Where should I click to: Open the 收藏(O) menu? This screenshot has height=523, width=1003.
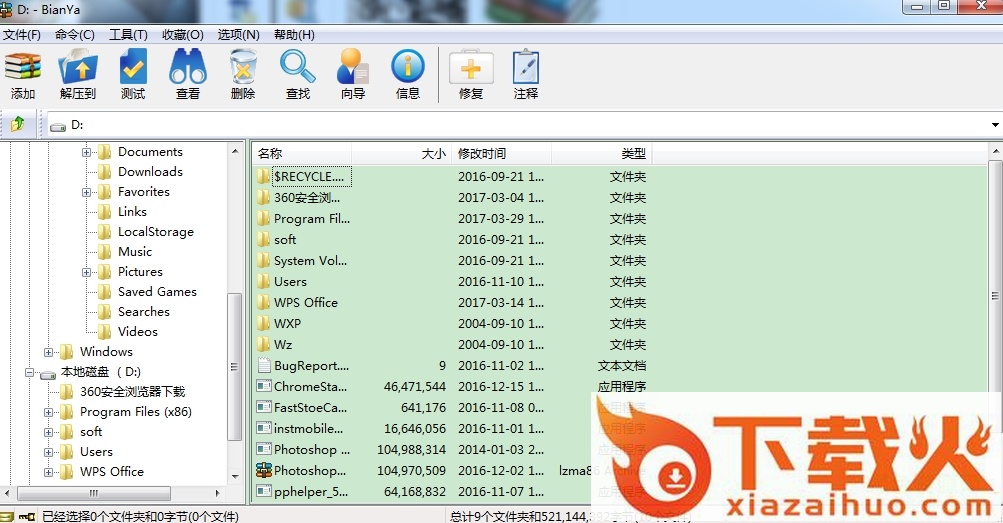click(x=183, y=35)
